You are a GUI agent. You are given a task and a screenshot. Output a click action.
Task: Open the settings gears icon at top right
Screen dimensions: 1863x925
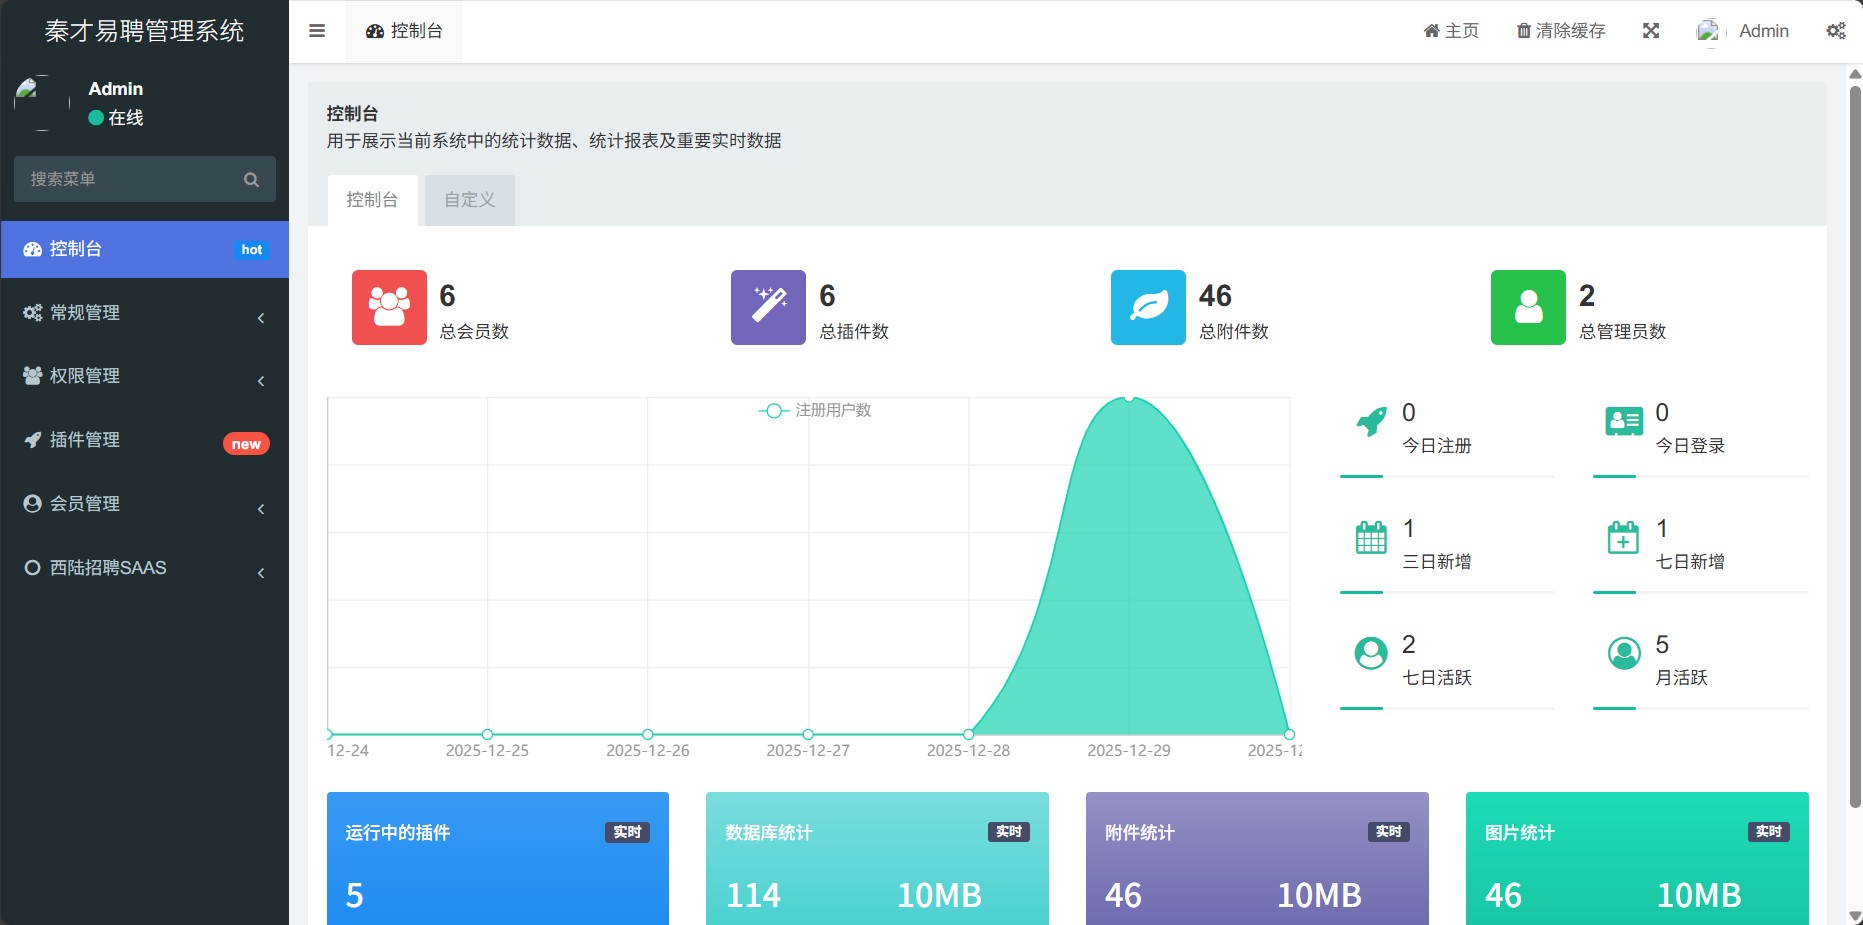pyautogui.click(x=1836, y=31)
